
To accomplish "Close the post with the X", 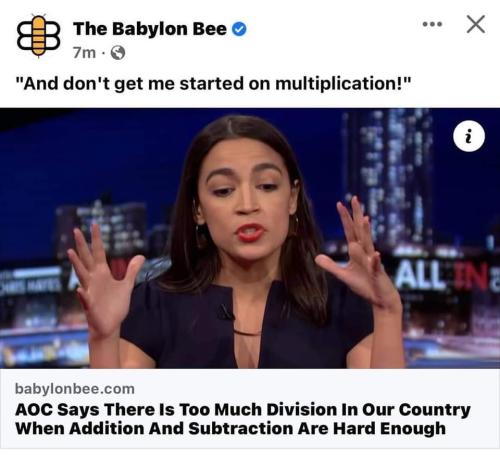I will click(476, 24).
